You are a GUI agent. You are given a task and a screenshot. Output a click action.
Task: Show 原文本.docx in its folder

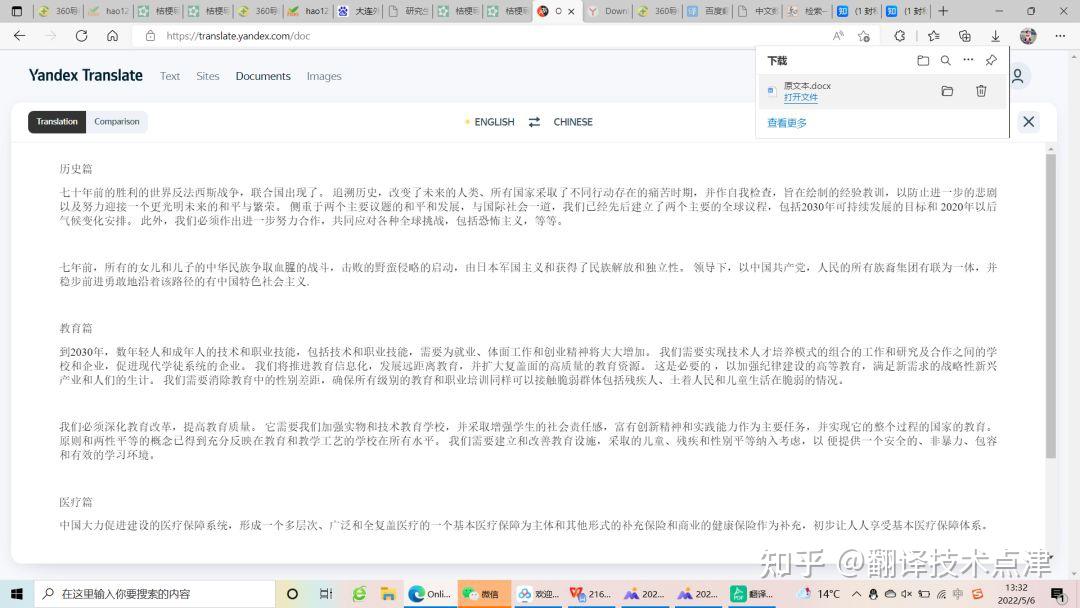[x=947, y=90]
